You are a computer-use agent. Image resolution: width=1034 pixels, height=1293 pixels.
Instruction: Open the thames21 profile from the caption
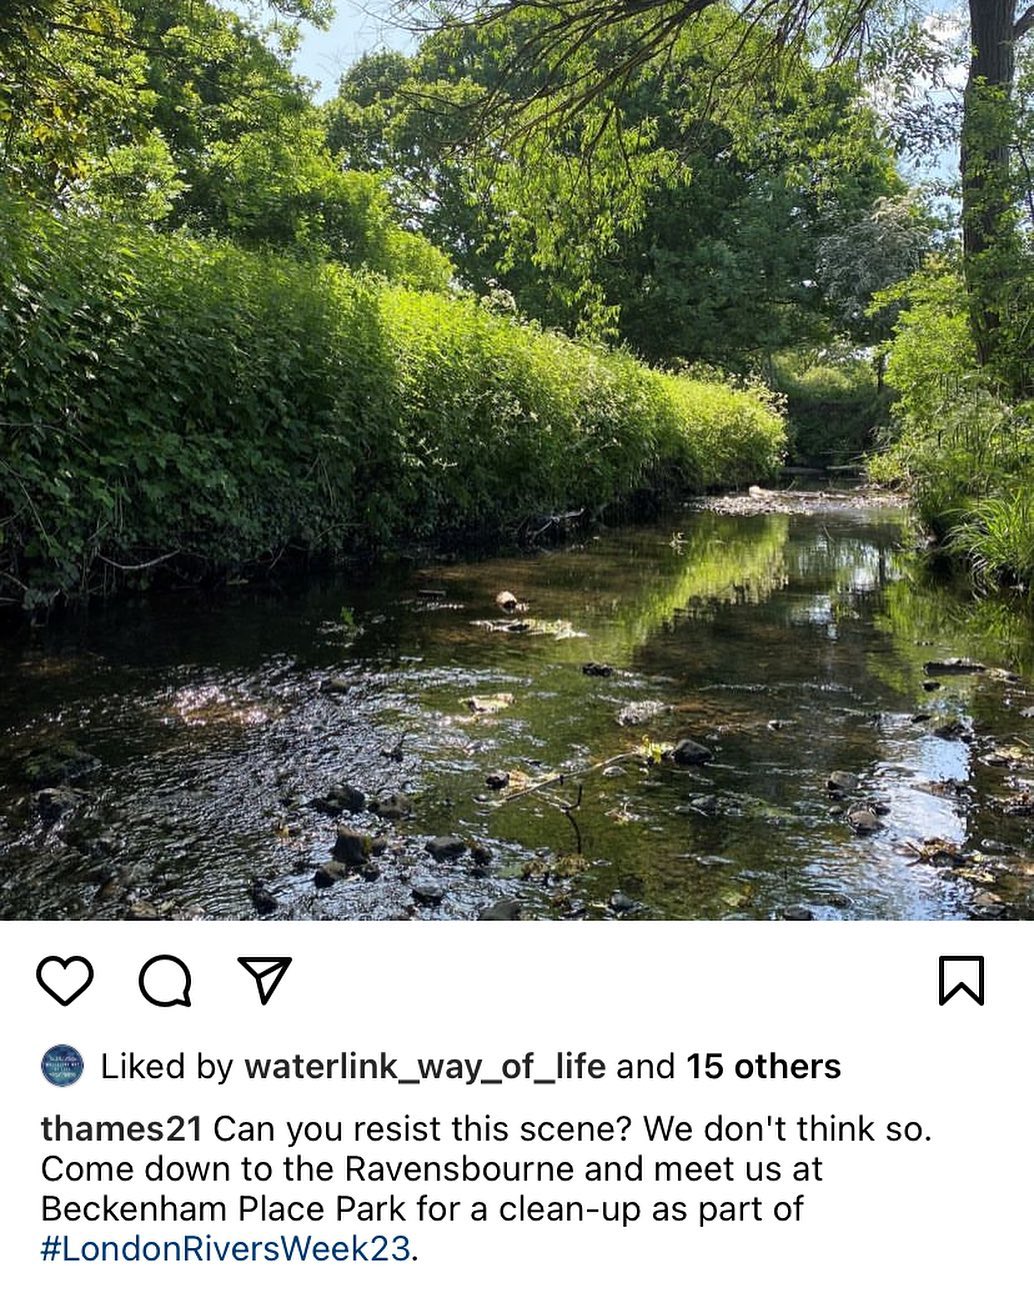coord(121,1129)
